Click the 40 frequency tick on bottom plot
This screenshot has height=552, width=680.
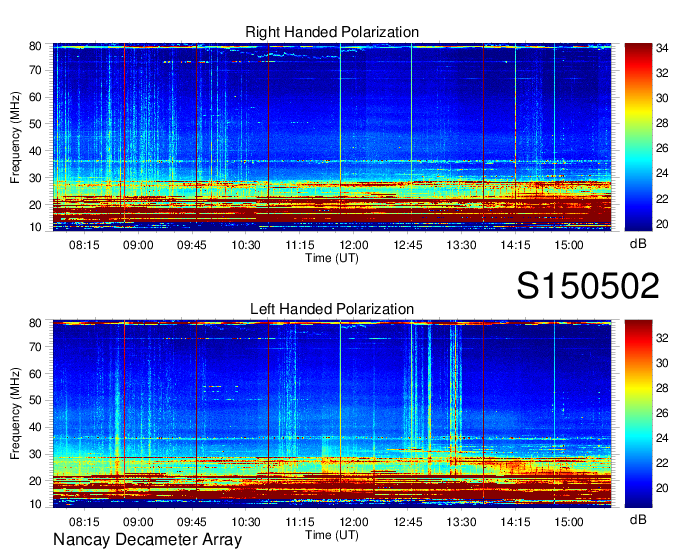pos(35,427)
